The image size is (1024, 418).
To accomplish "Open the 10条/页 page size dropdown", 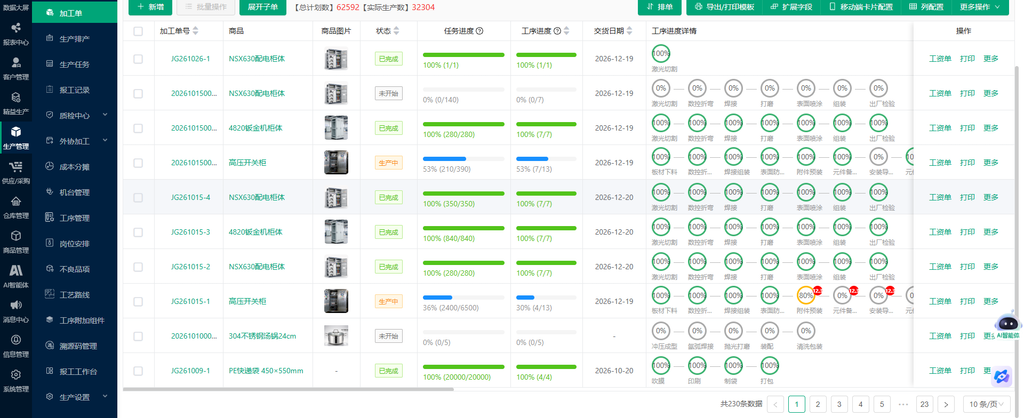I will (x=986, y=404).
